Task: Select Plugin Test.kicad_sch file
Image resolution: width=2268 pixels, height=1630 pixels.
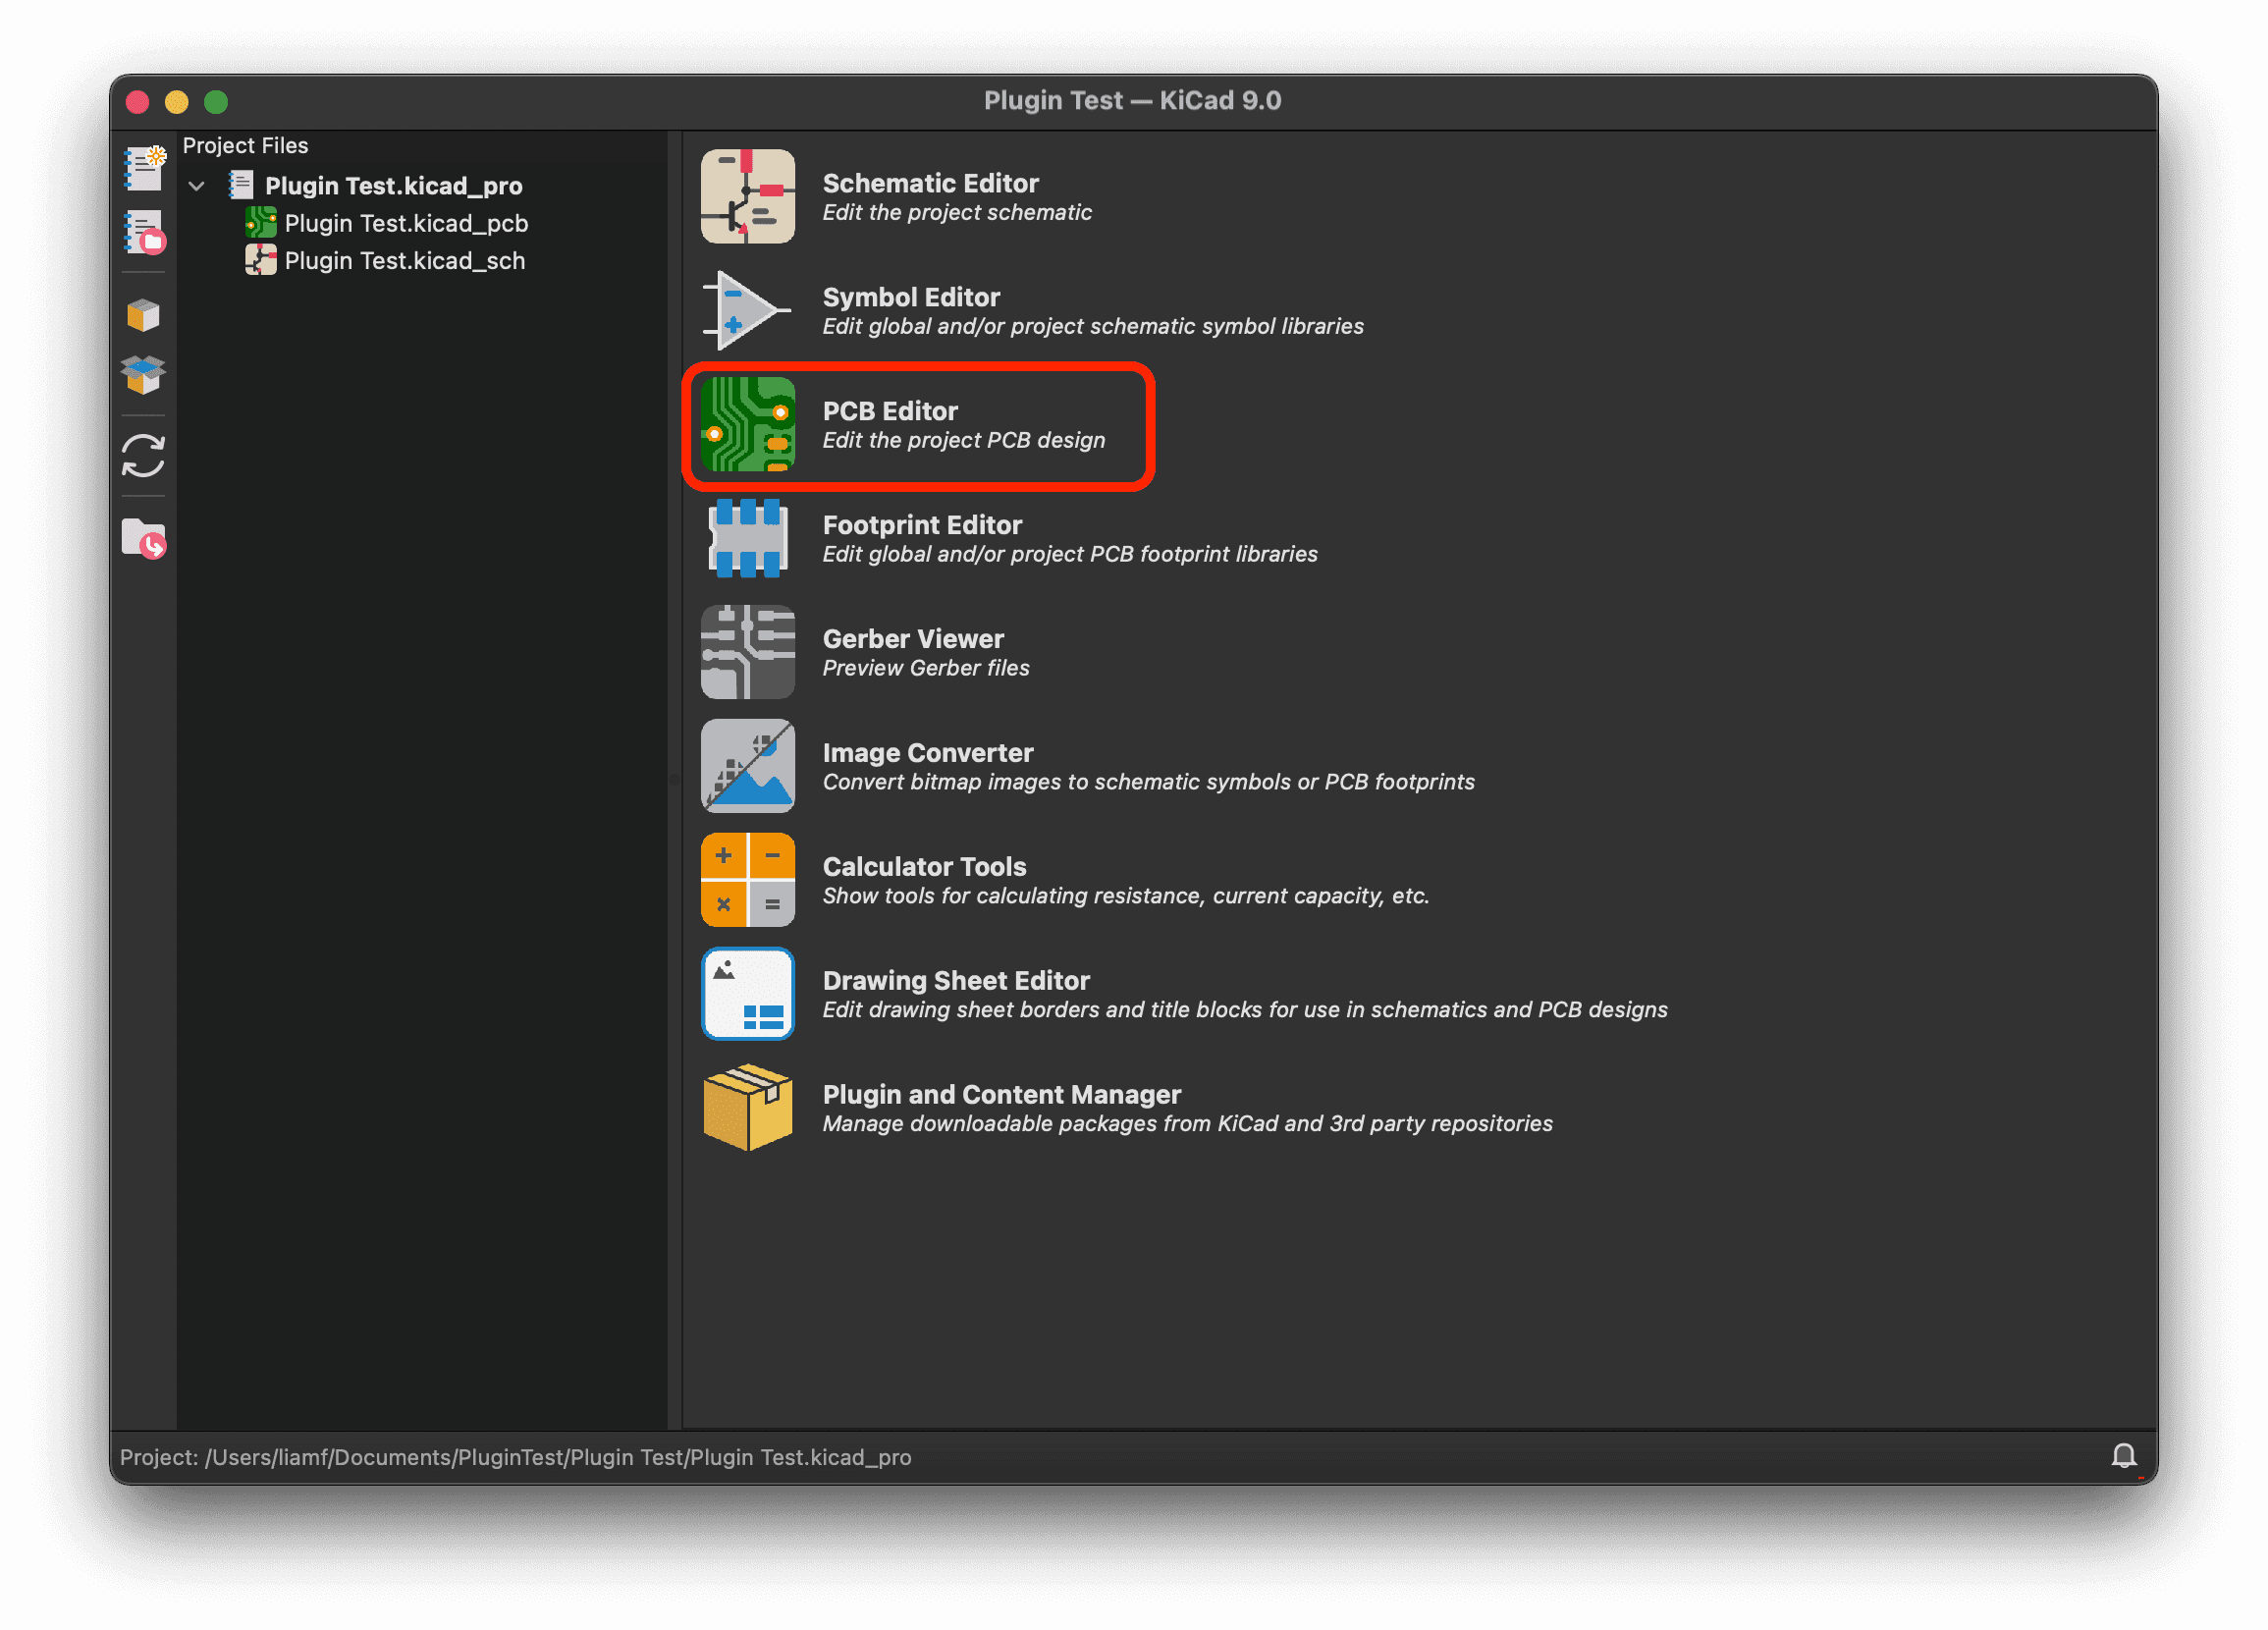Action: click(x=404, y=261)
